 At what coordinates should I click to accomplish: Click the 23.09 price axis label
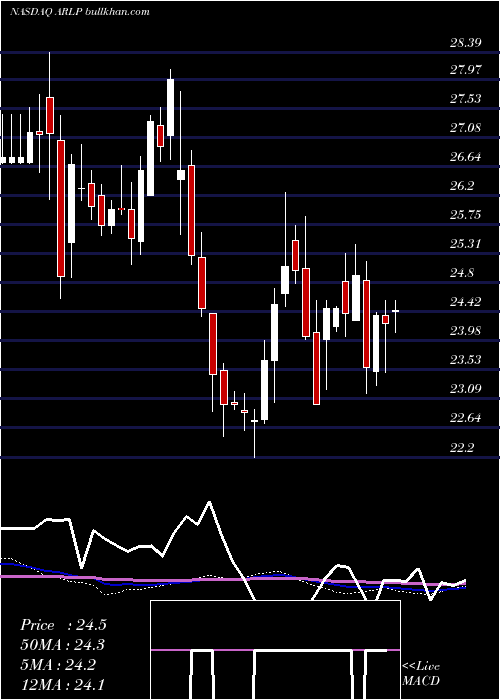(465, 389)
